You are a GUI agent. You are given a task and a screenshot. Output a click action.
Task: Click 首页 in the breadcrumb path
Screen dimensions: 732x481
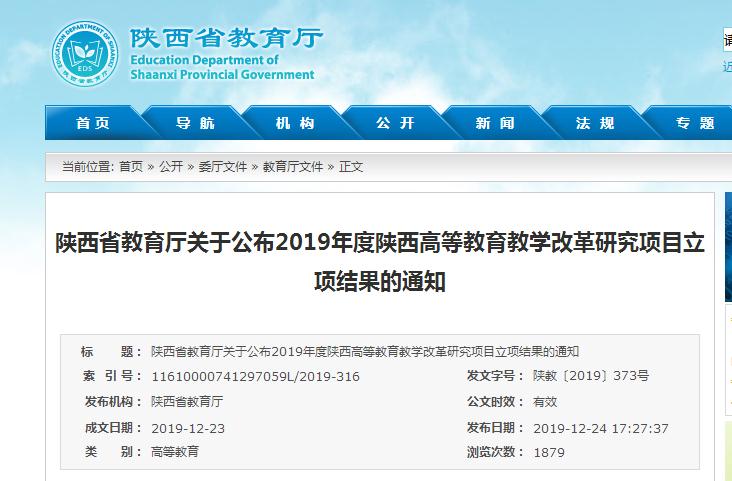click(131, 167)
